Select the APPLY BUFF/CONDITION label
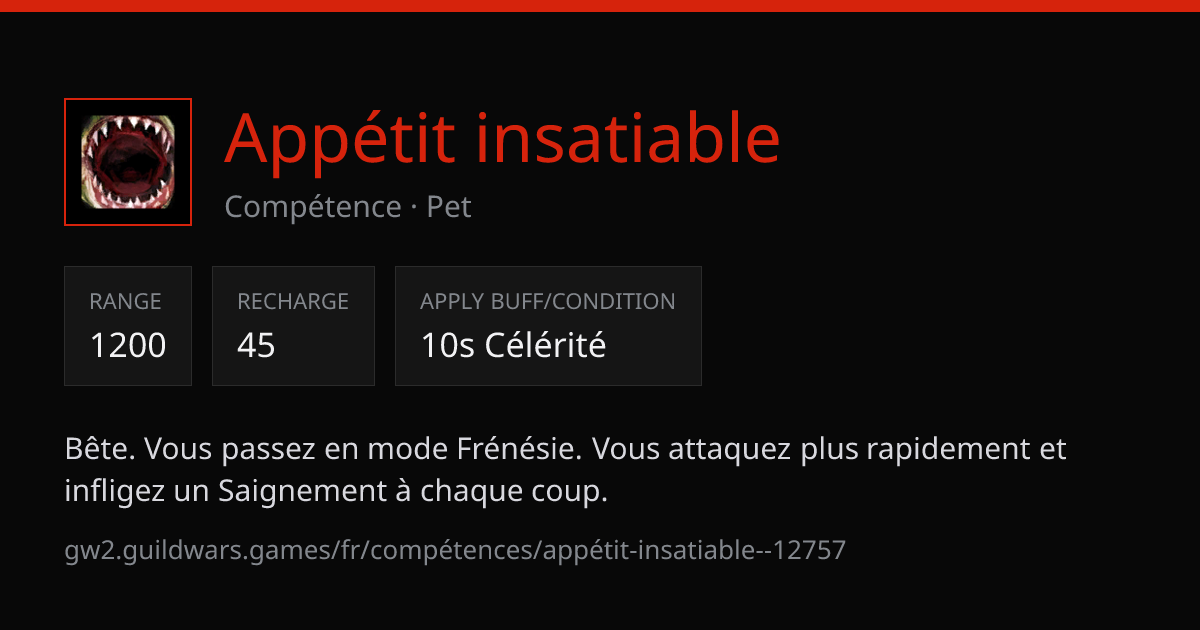 (x=548, y=301)
